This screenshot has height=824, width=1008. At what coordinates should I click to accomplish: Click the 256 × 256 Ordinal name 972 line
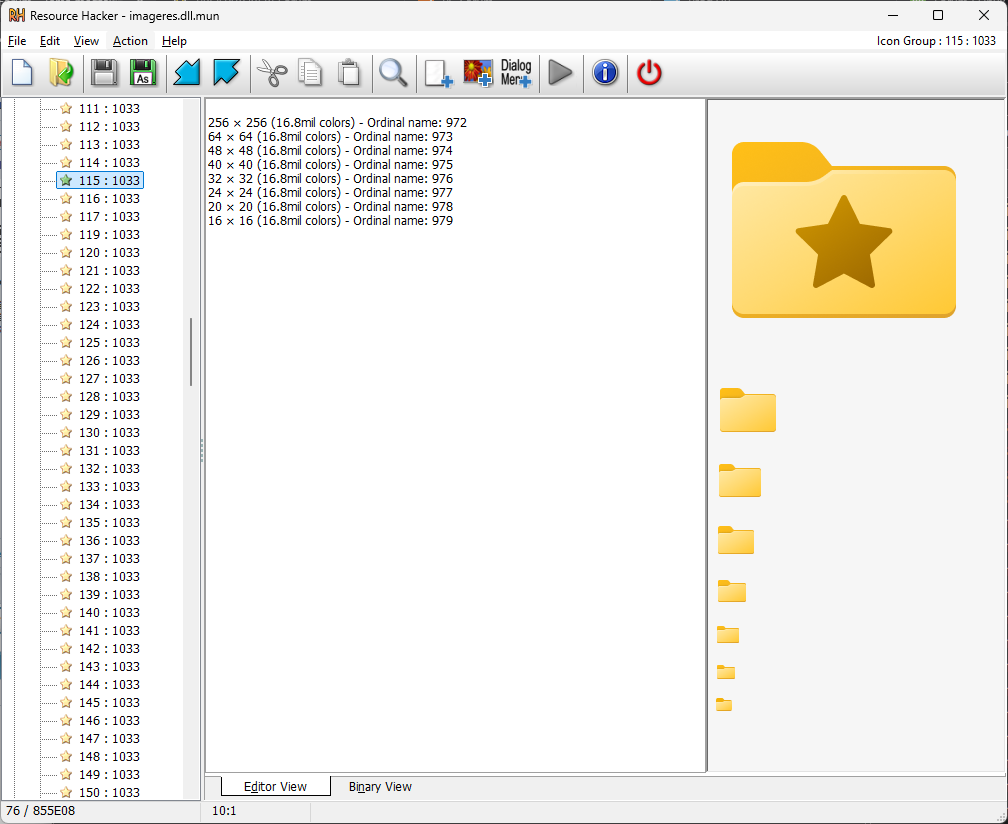pos(338,123)
